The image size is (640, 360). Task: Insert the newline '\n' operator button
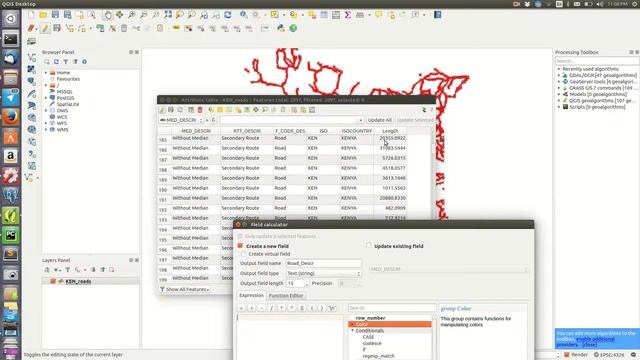pyautogui.click(x=332, y=308)
